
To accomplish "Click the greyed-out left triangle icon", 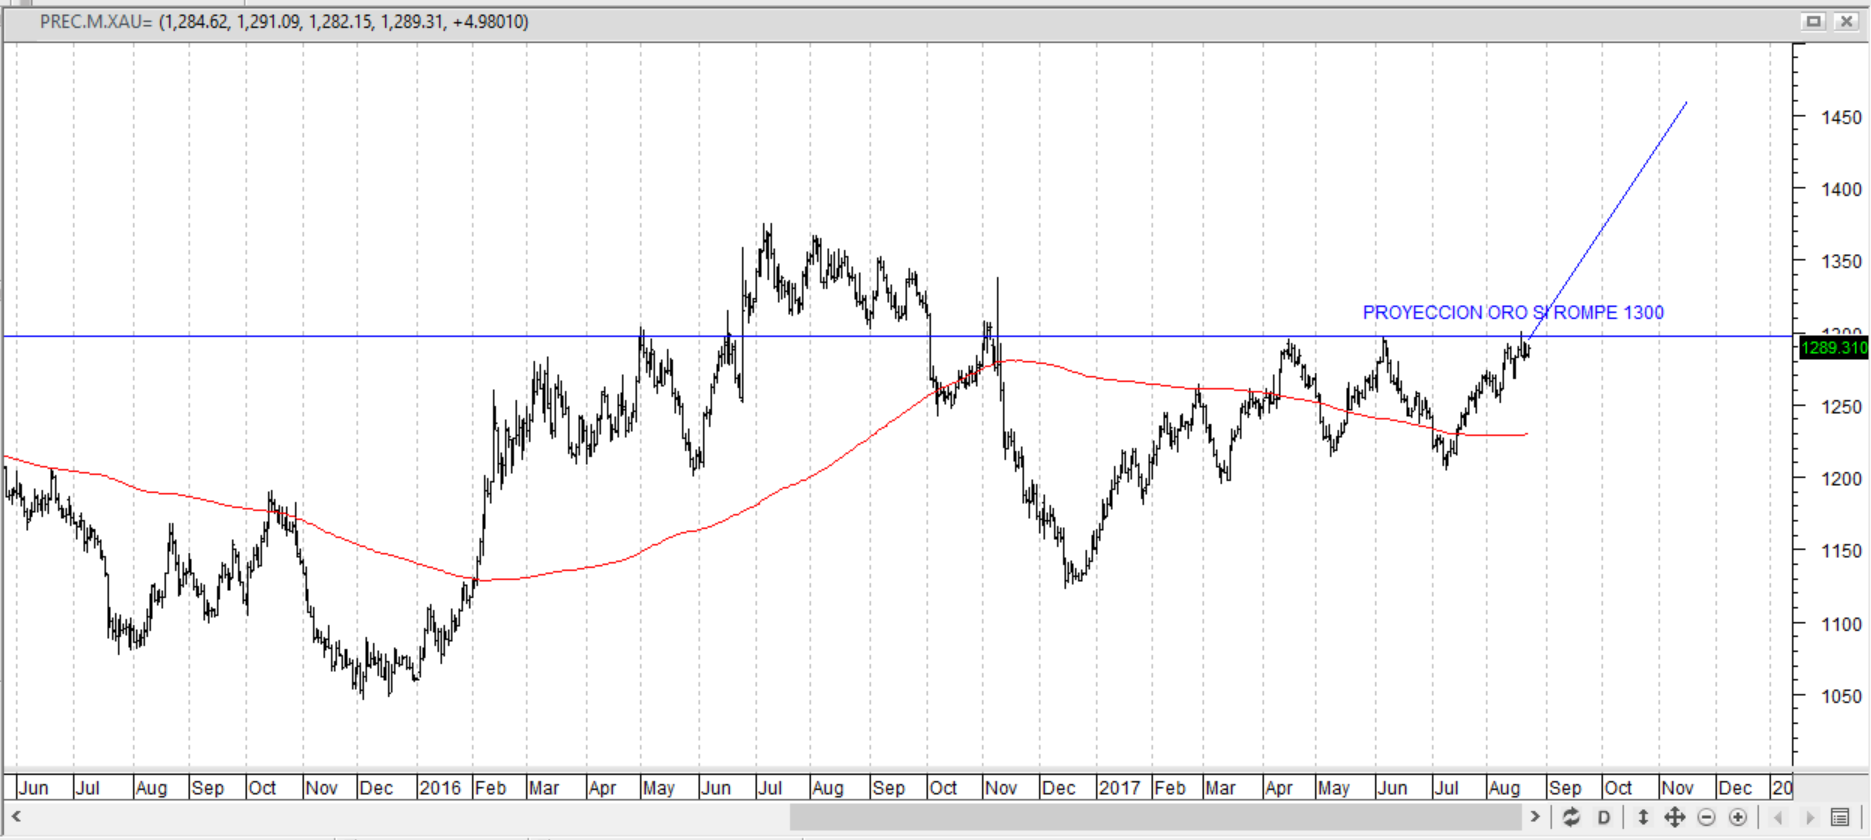I will 1778,818.
